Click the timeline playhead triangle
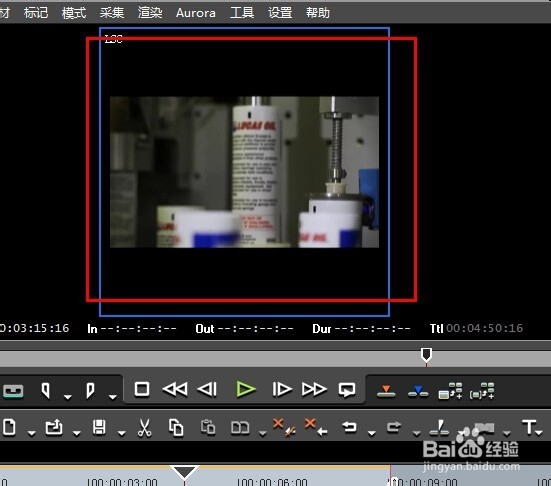 pyautogui.click(x=184, y=473)
